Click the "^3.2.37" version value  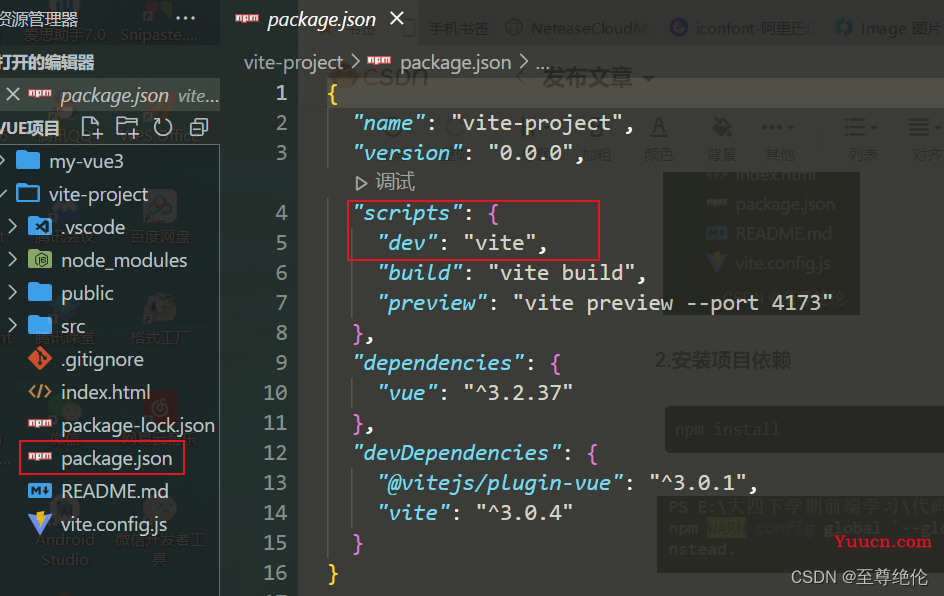518,393
